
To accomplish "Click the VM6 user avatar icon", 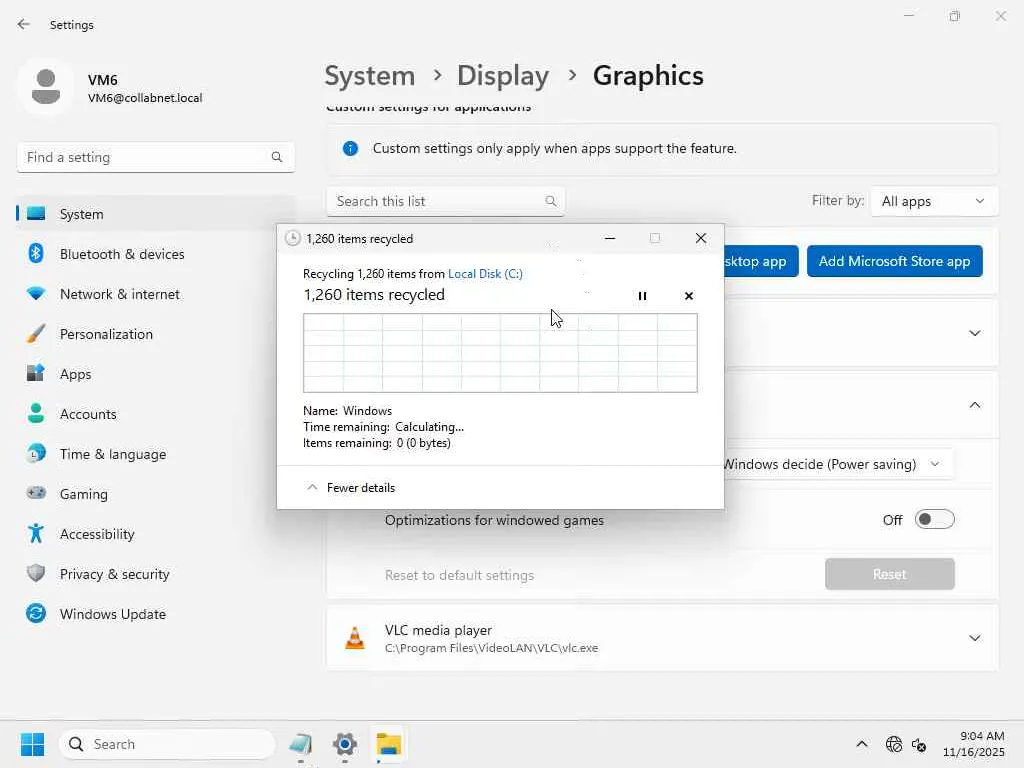I will [46, 88].
